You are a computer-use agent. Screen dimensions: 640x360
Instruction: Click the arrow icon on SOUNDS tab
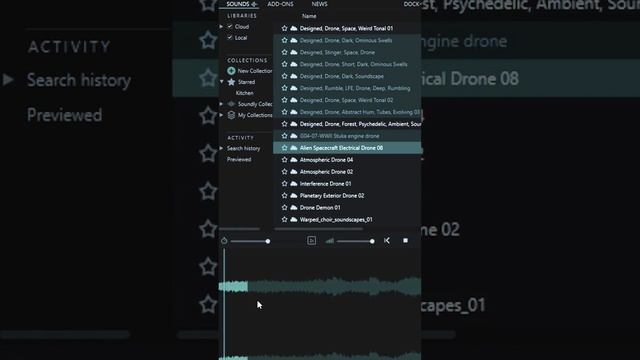click(x=254, y=4)
